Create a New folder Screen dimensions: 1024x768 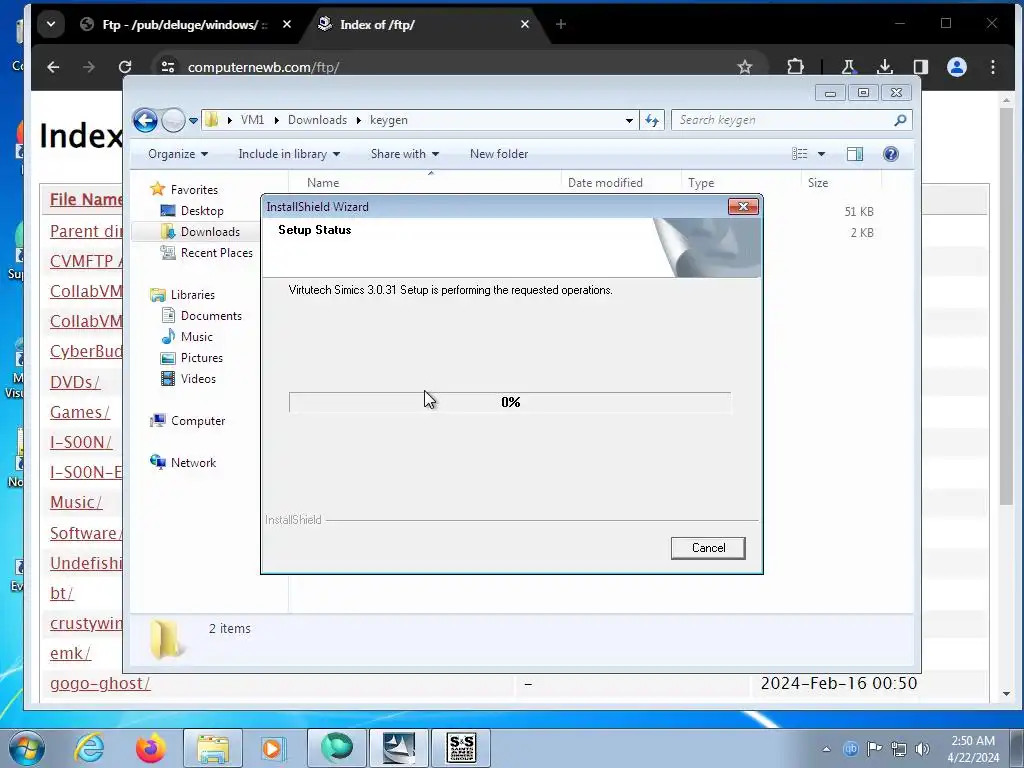coord(499,154)
